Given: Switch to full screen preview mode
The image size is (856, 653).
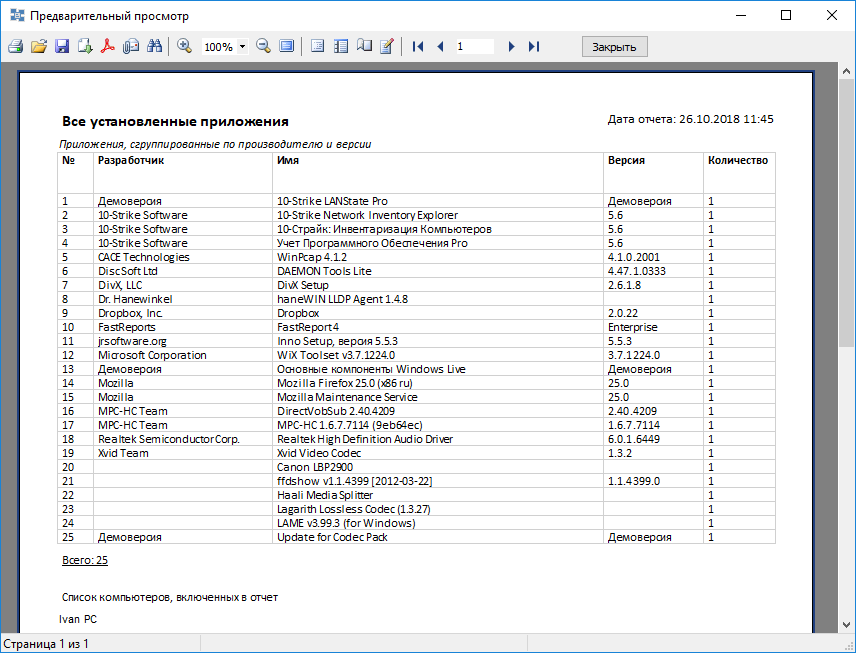Looking at the screenshot, I should tap(287, 46).
